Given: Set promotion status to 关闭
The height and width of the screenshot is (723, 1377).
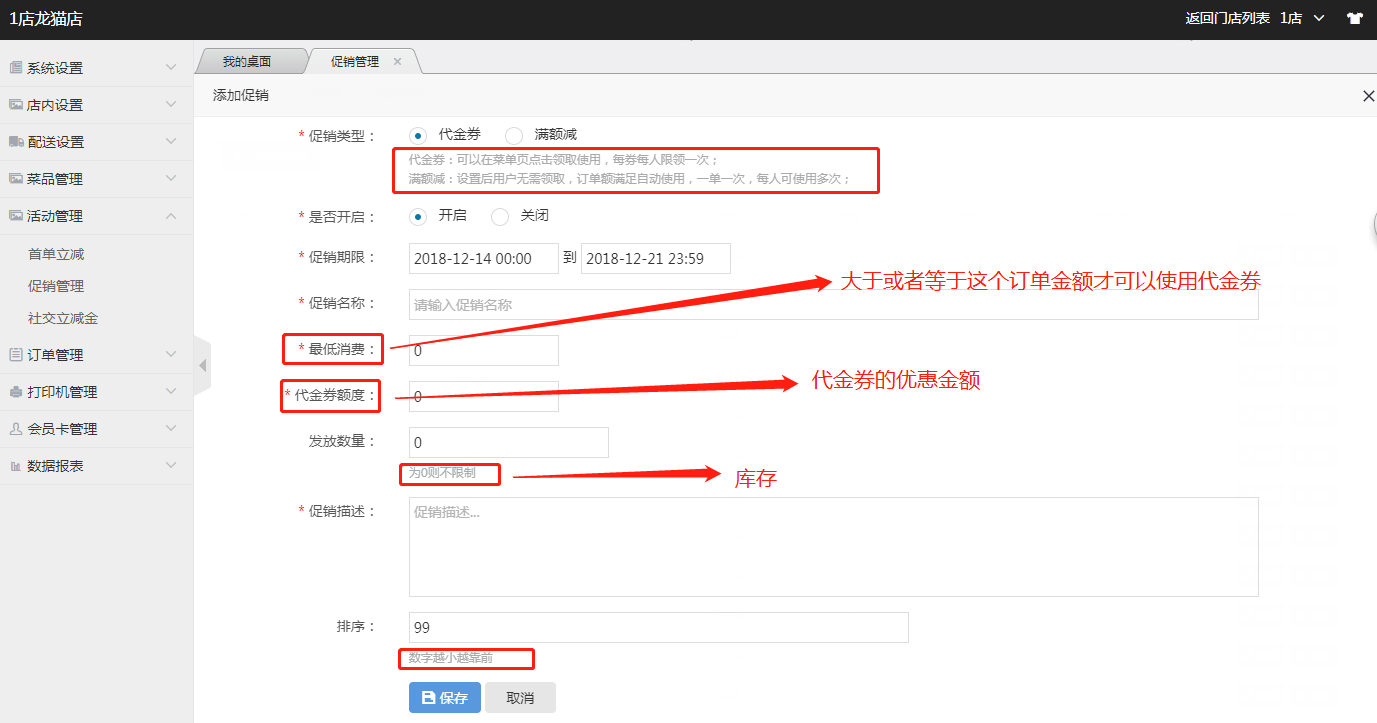Looking at the screenshot, I should click(500, 216).
